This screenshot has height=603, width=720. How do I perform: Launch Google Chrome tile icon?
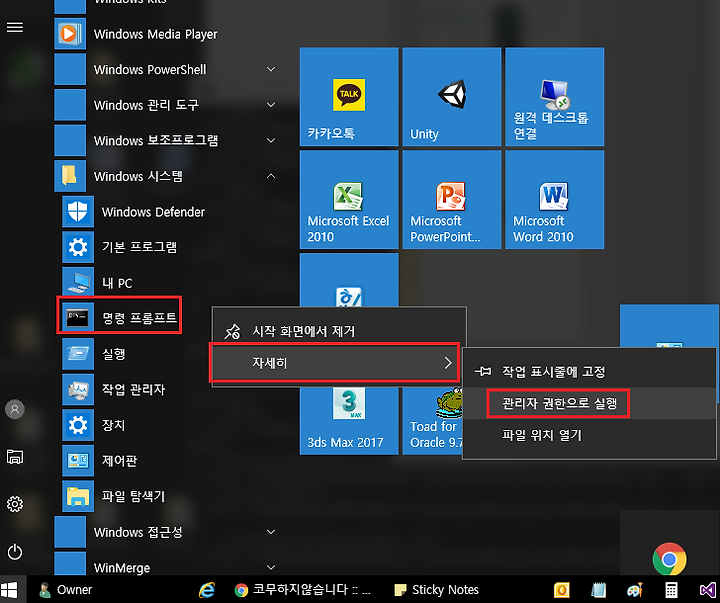pyautogui.click(x=669, y=558)
